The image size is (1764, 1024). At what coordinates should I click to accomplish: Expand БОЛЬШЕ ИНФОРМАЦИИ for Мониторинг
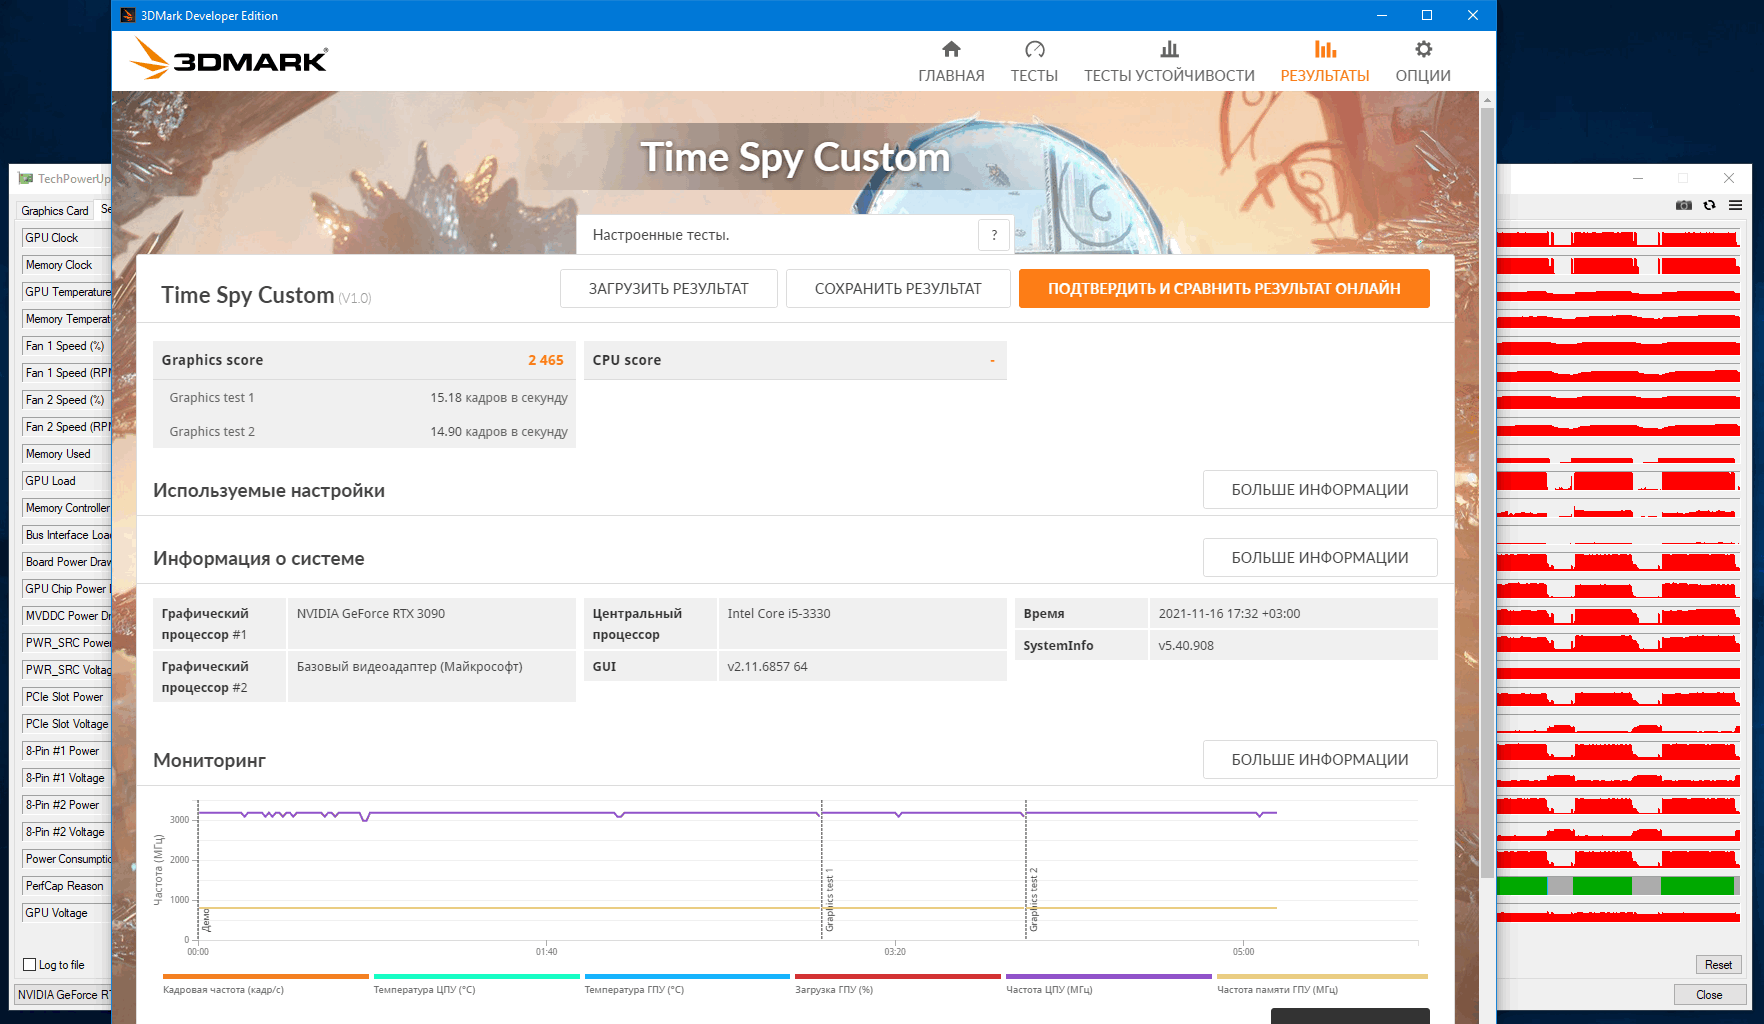point(1320,760)
